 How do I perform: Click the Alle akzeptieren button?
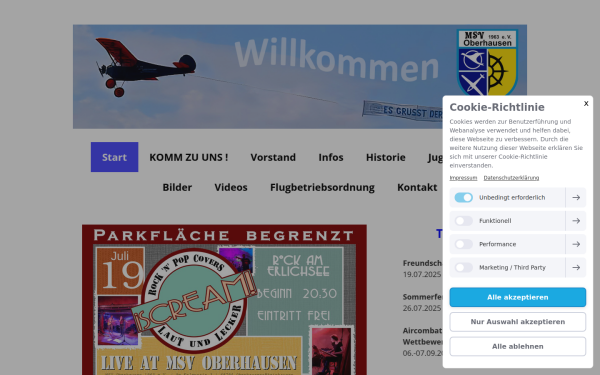[517, 297]
